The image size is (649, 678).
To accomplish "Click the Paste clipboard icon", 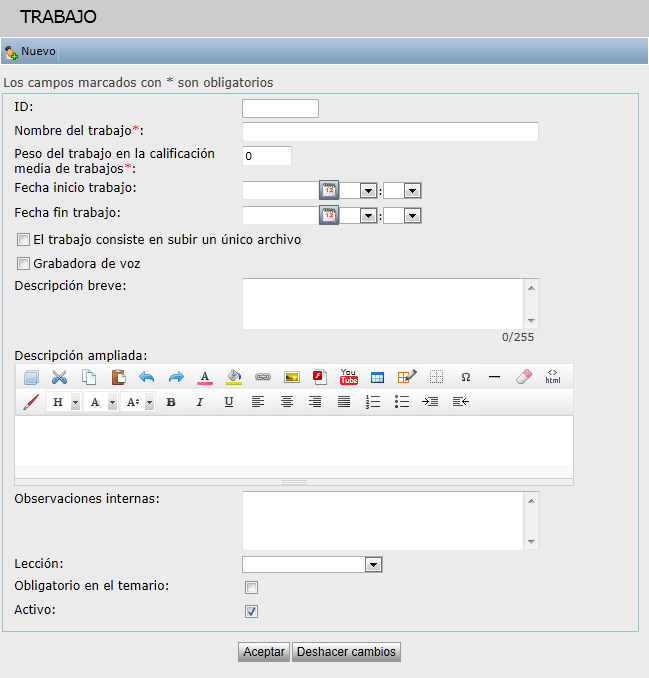I will click(118, 377).
